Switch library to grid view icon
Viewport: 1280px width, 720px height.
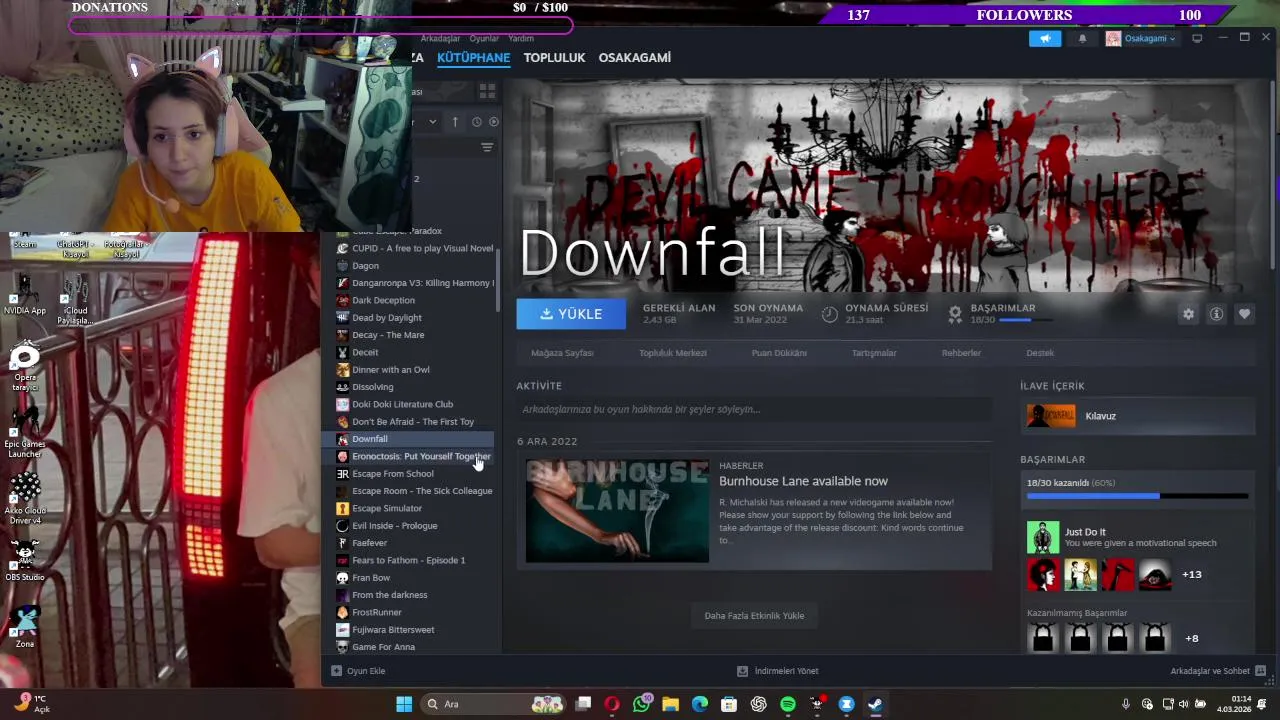click(487, 91)
